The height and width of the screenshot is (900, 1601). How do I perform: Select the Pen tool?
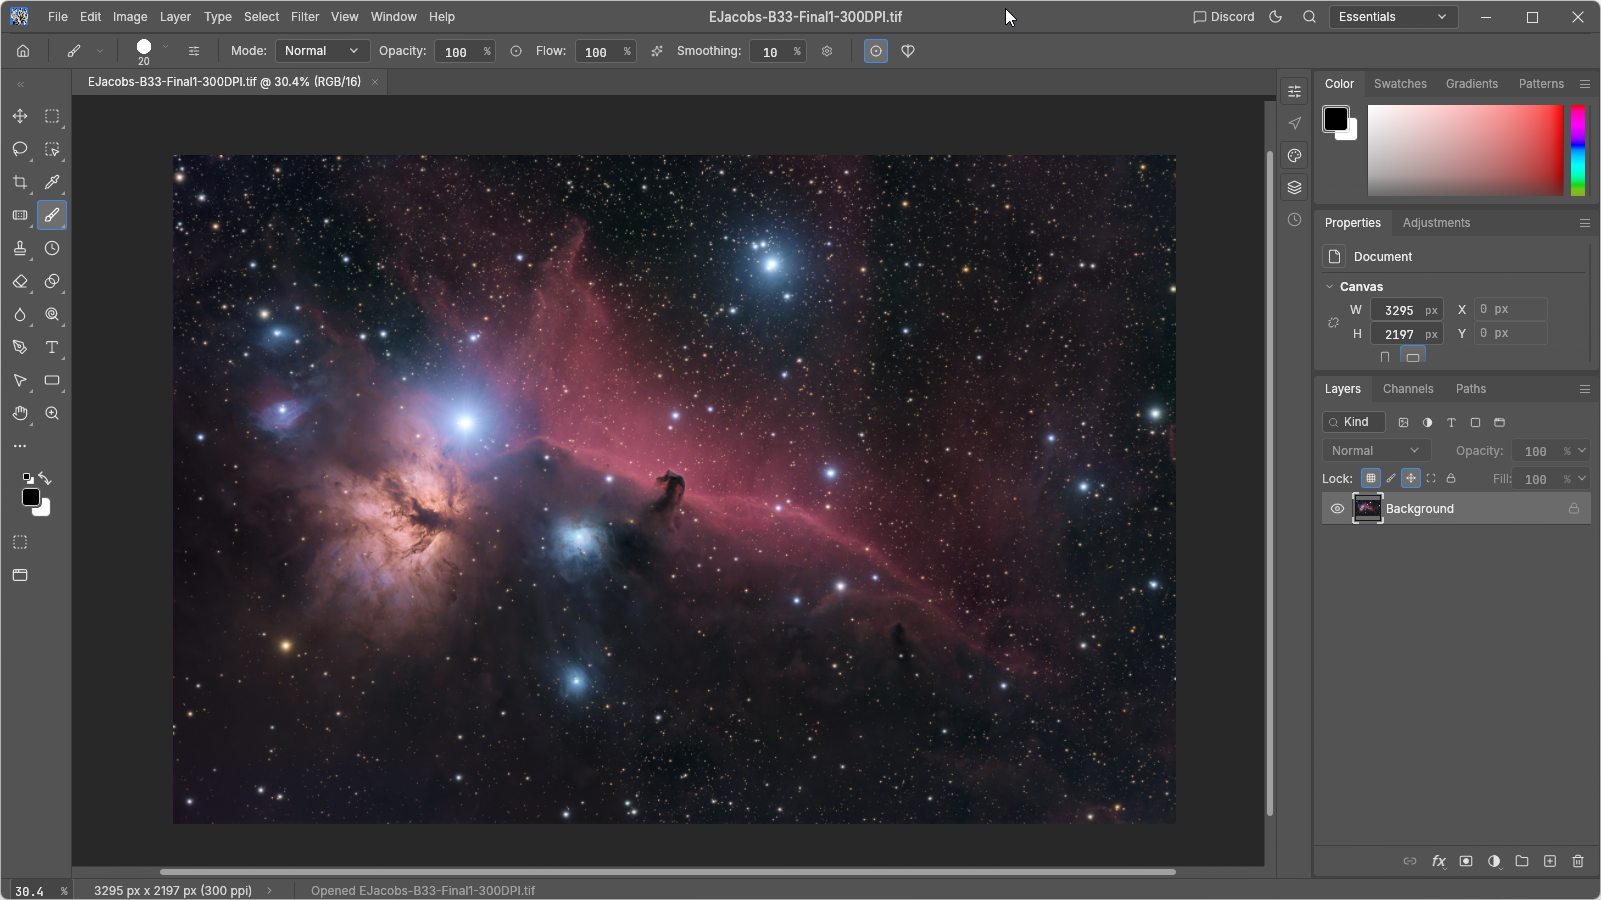pos(20,347)
